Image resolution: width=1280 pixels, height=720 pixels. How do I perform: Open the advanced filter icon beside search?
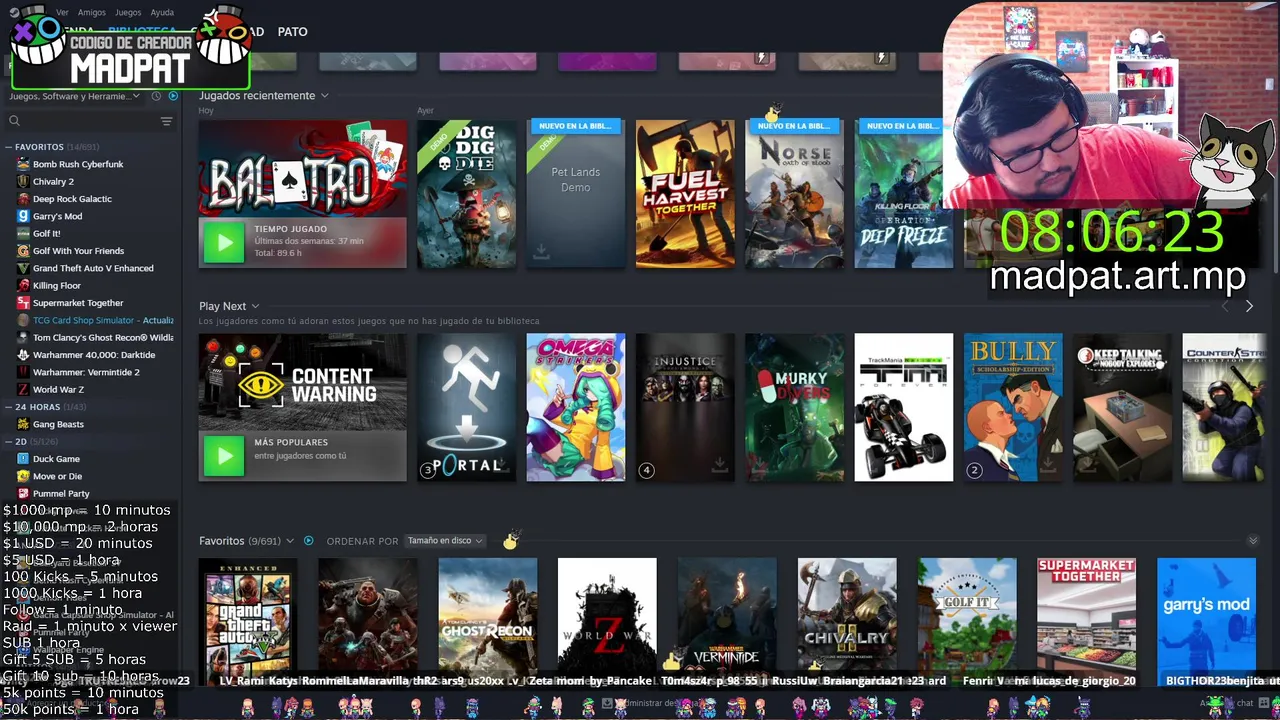point(166,121)
